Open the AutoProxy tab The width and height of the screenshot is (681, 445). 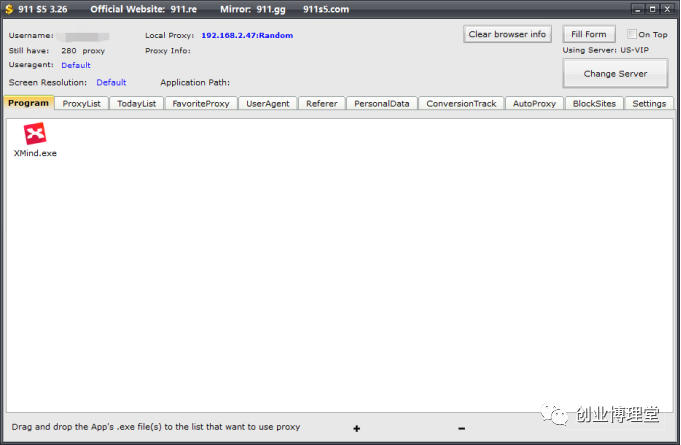pyautogui.click(x=534, y=104)
